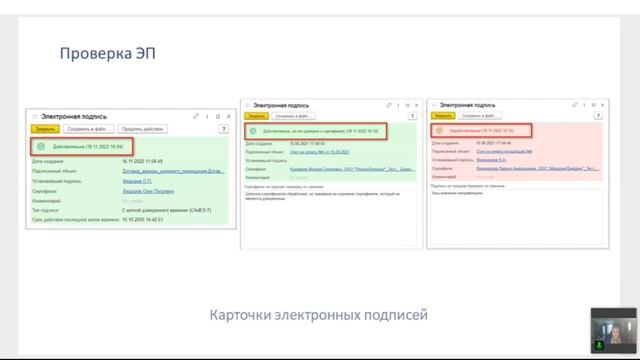Image resolution: width=640 pixels, height=360 pixels.
Task: Open help question mark in right red window
Action: point(598,116)
